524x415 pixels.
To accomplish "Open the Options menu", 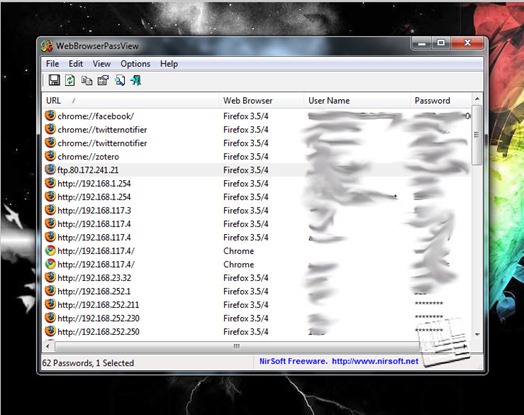I will (135, 64).
